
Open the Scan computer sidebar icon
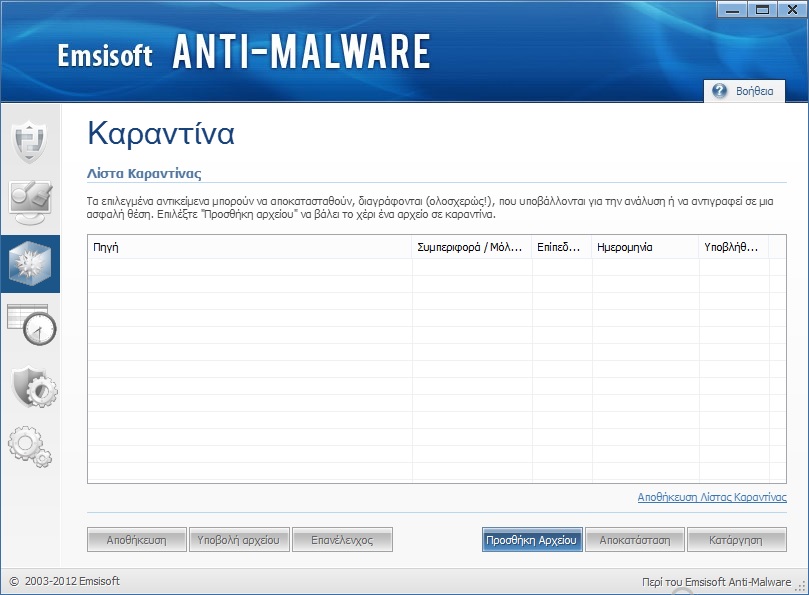30,202
